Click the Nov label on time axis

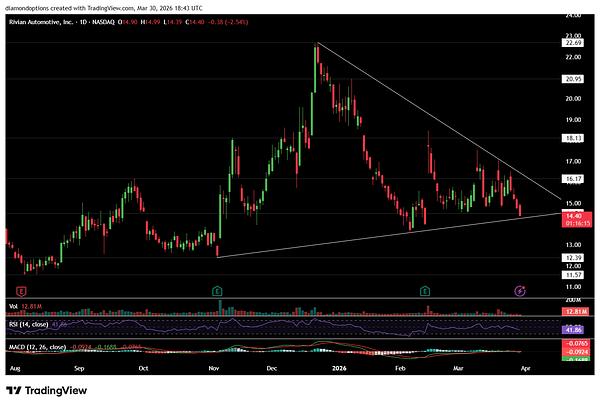tap(214, 368)
